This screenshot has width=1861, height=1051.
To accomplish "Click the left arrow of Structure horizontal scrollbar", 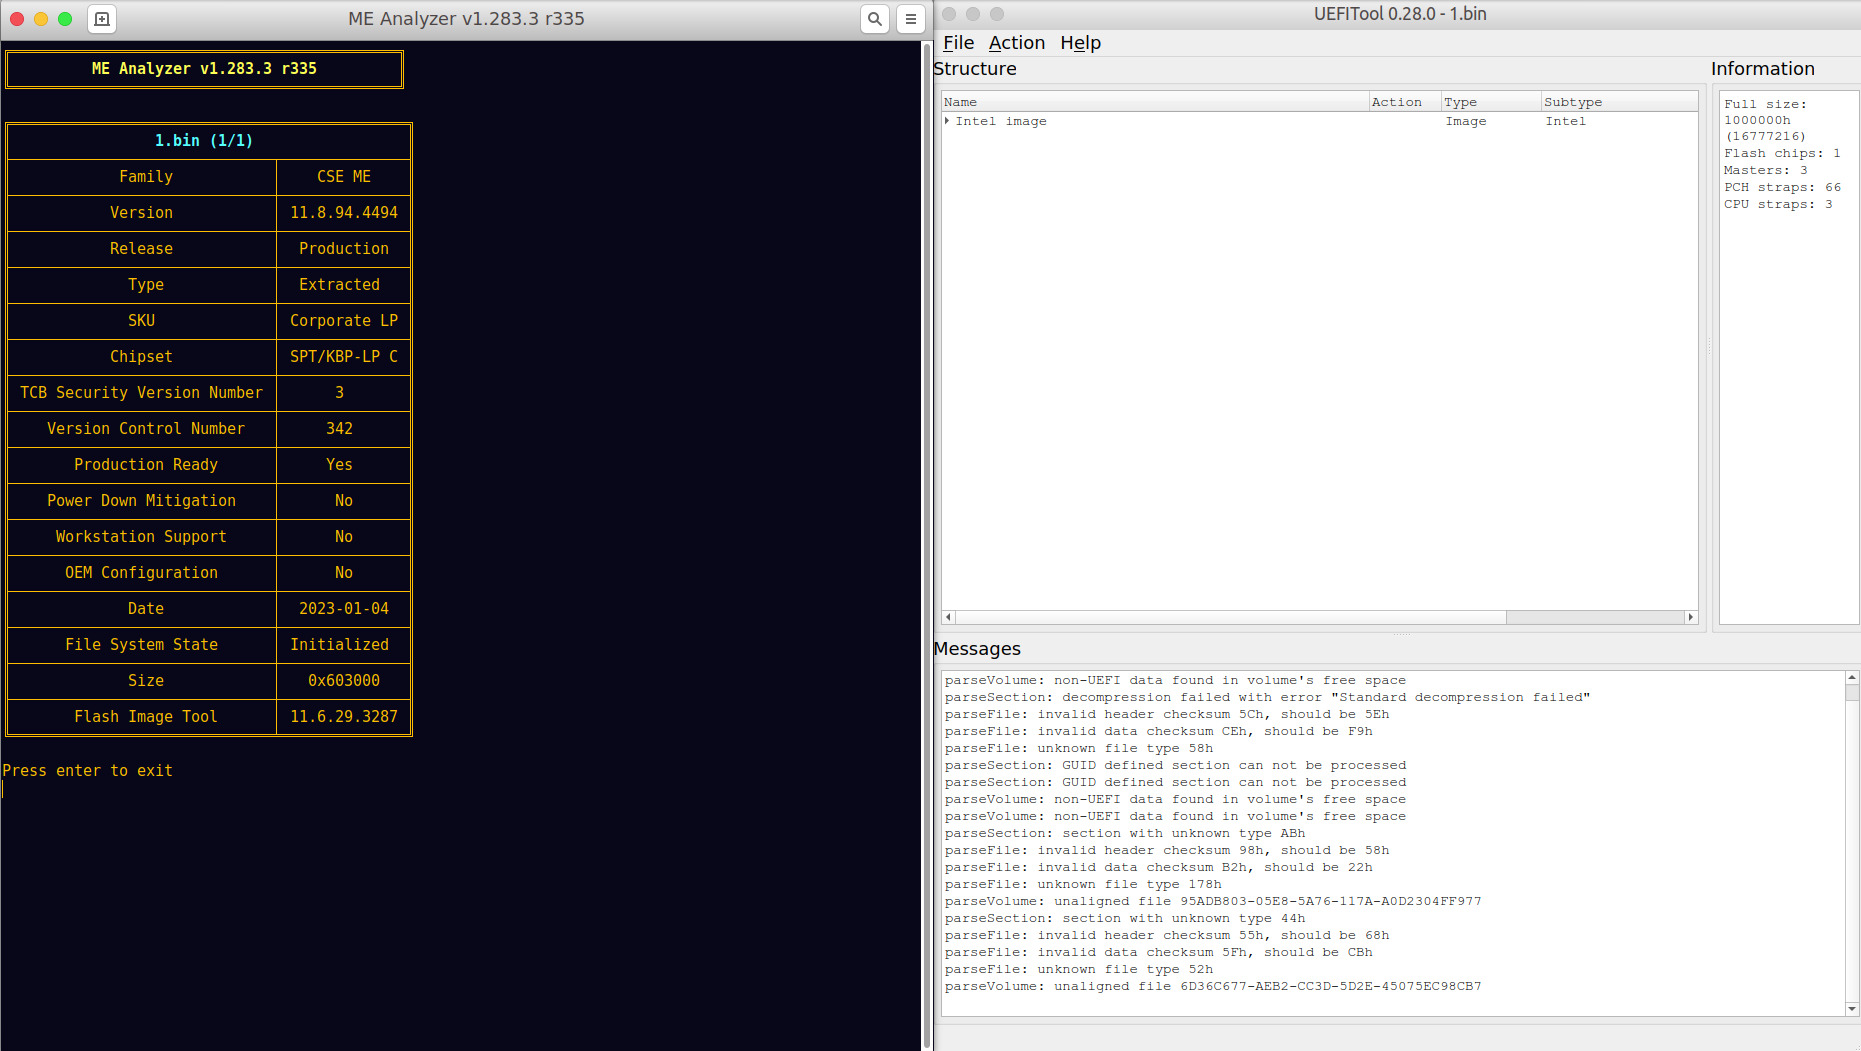I will tap(948, 617).
